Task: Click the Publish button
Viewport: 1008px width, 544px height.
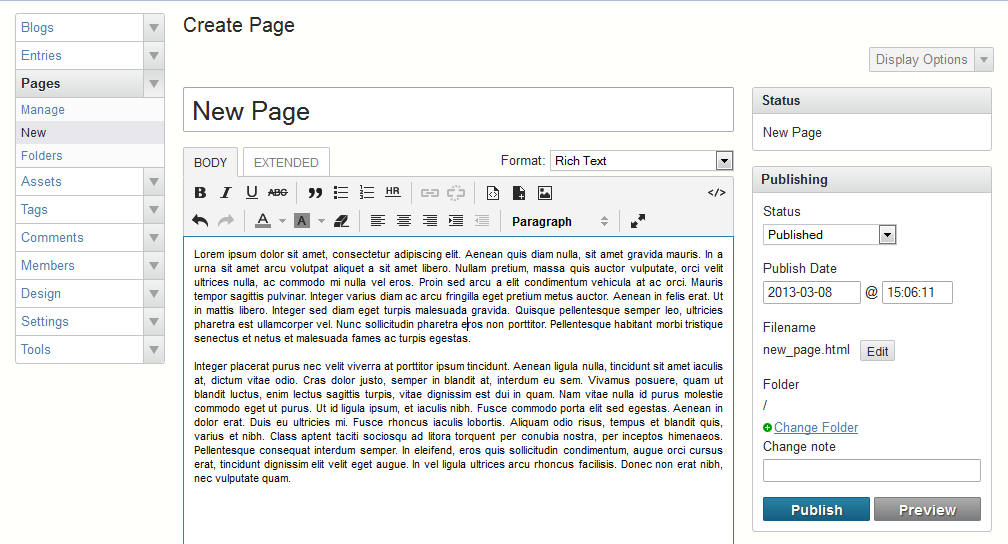Action: click(x=816, y=510)
